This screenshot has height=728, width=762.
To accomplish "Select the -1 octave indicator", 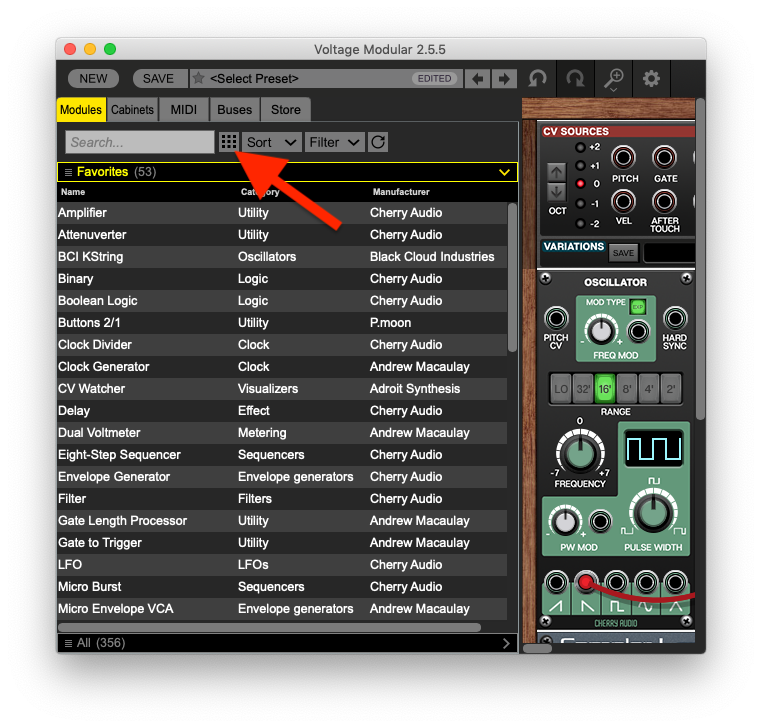I will click(580, 204).
